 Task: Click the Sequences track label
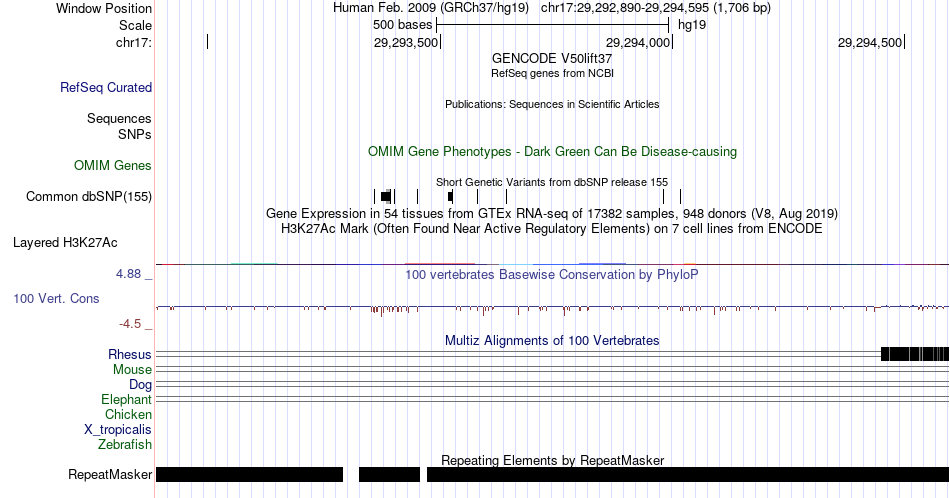(x=119, y=118)
